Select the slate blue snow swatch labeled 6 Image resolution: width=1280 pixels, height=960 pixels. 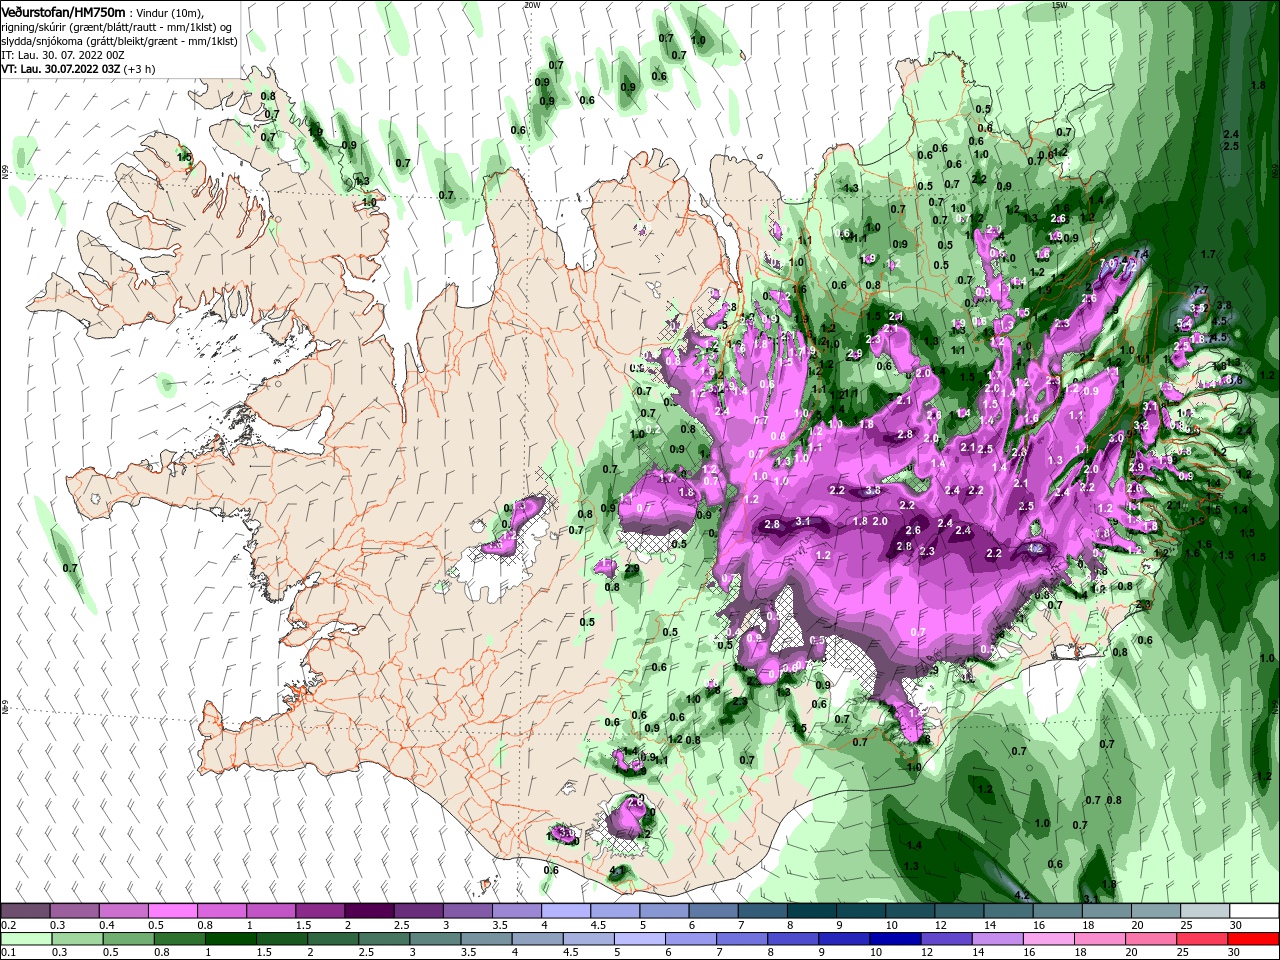tap(713, 911)
